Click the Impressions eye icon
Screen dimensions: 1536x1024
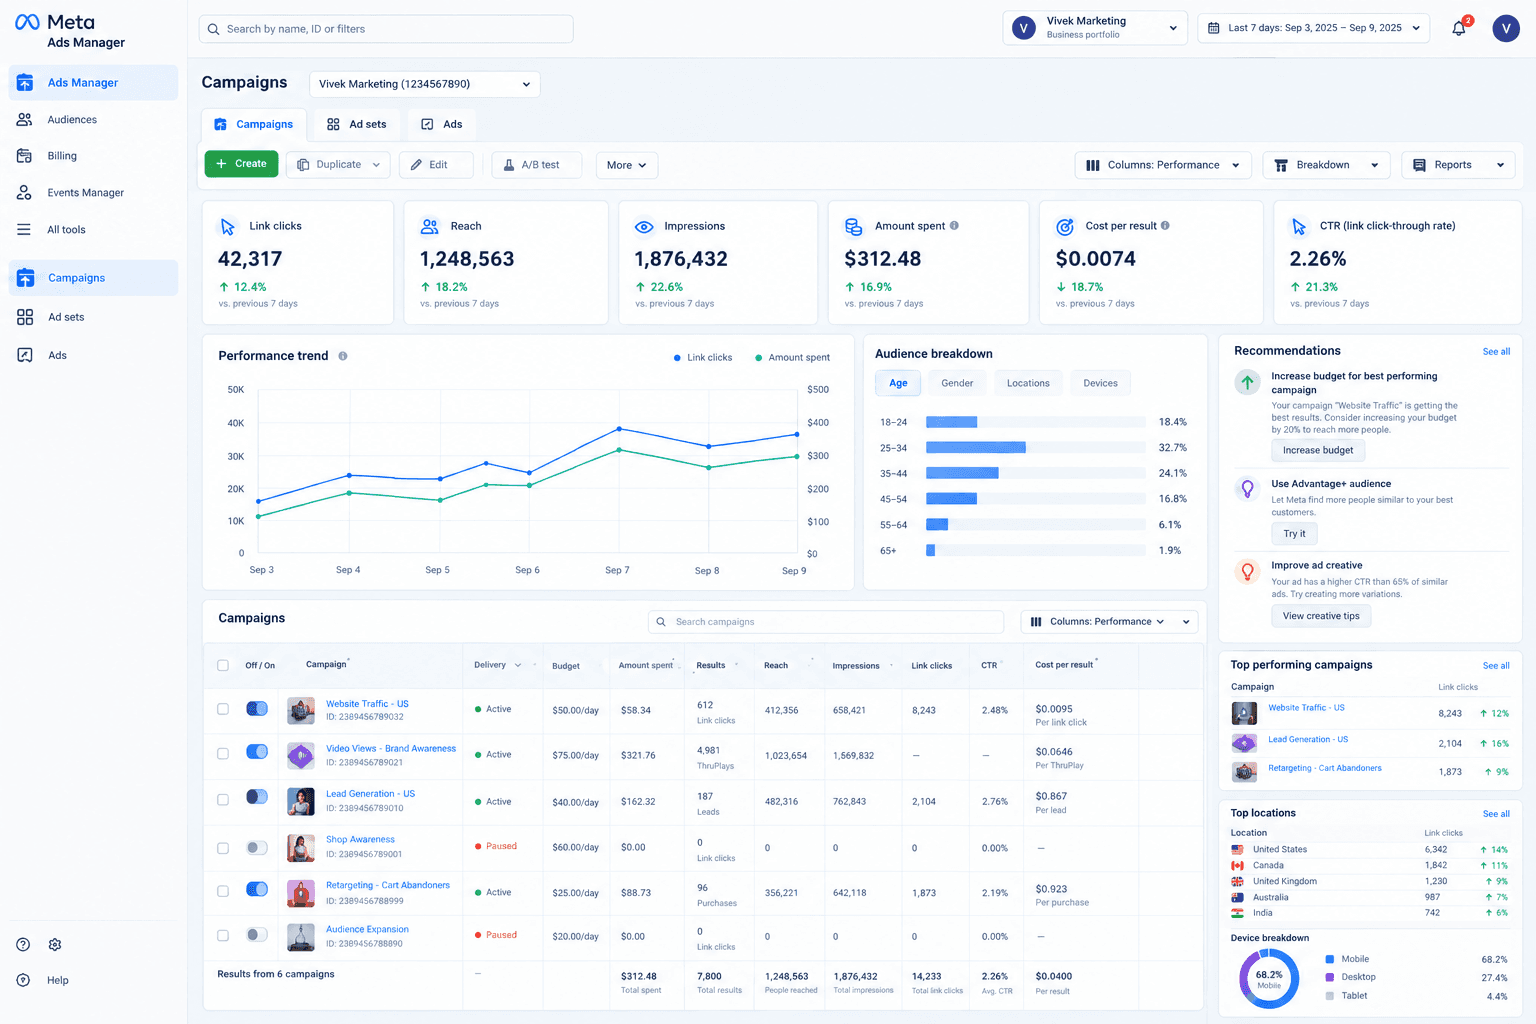coord(644,227)
